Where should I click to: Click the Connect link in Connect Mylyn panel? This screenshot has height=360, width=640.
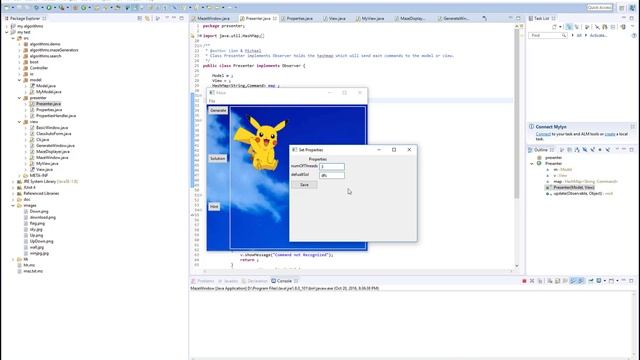pos(543,134)
